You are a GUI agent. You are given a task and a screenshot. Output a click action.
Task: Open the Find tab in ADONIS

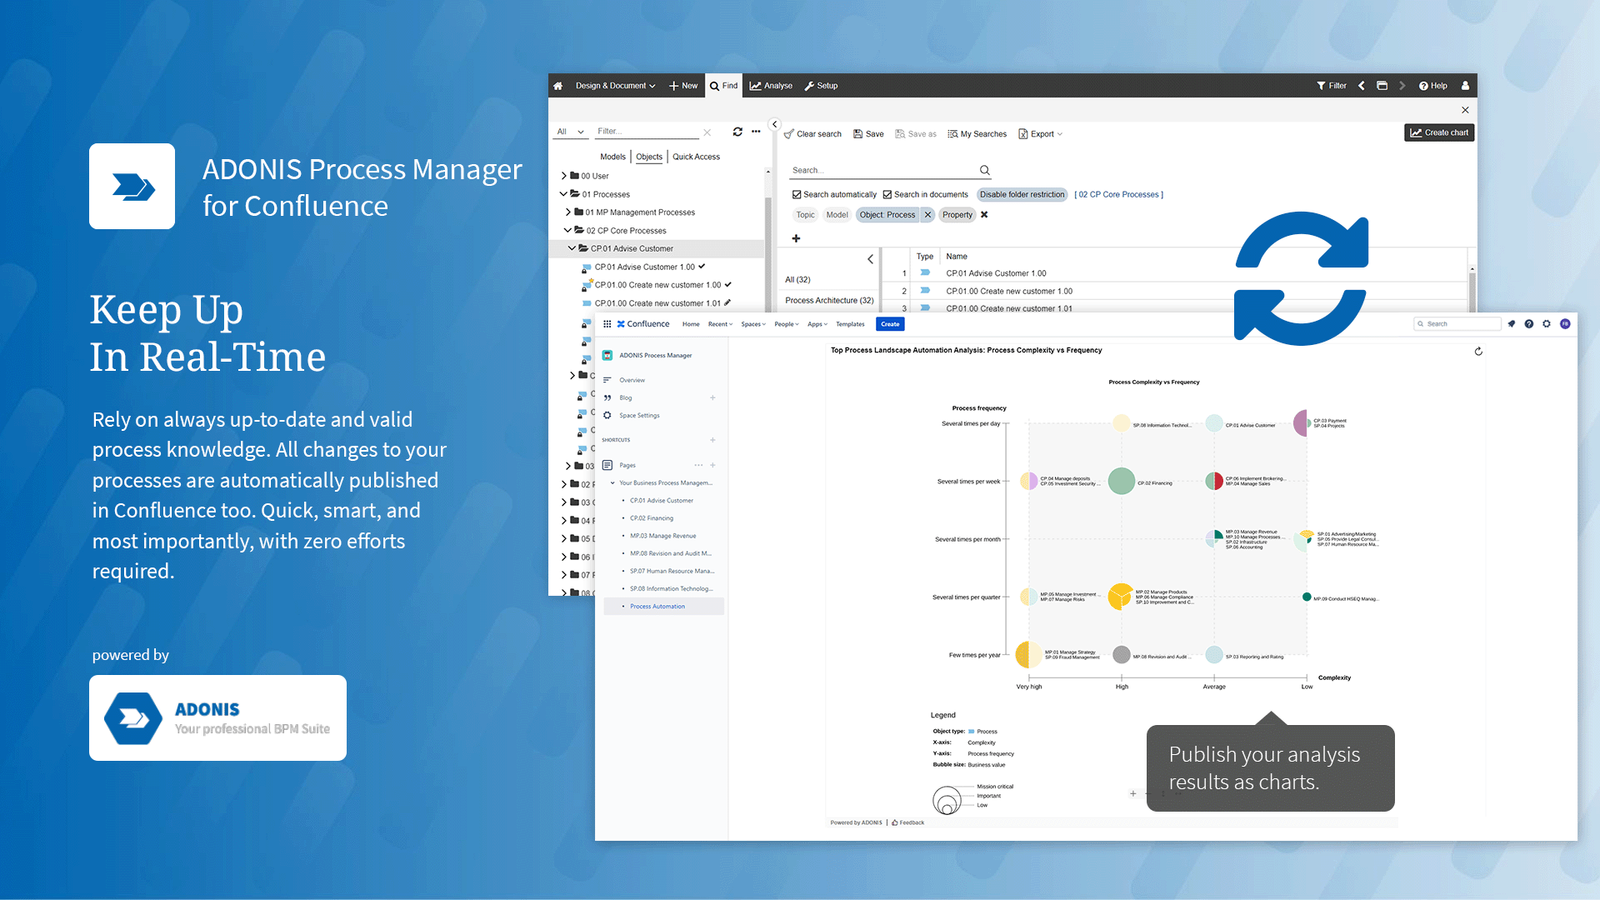[724, 86]
